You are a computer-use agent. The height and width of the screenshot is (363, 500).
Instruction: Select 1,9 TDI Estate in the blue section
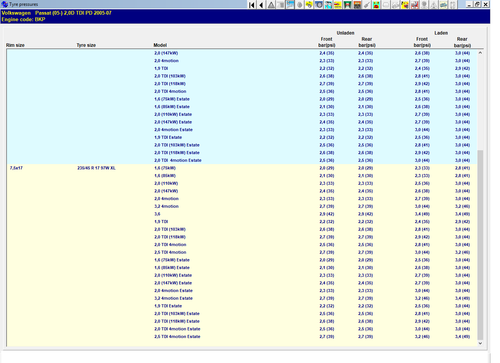[168, 137]
